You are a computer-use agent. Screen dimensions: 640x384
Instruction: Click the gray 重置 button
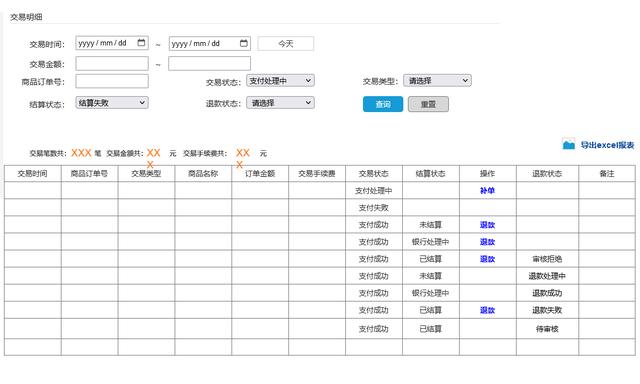click(428, 104)
